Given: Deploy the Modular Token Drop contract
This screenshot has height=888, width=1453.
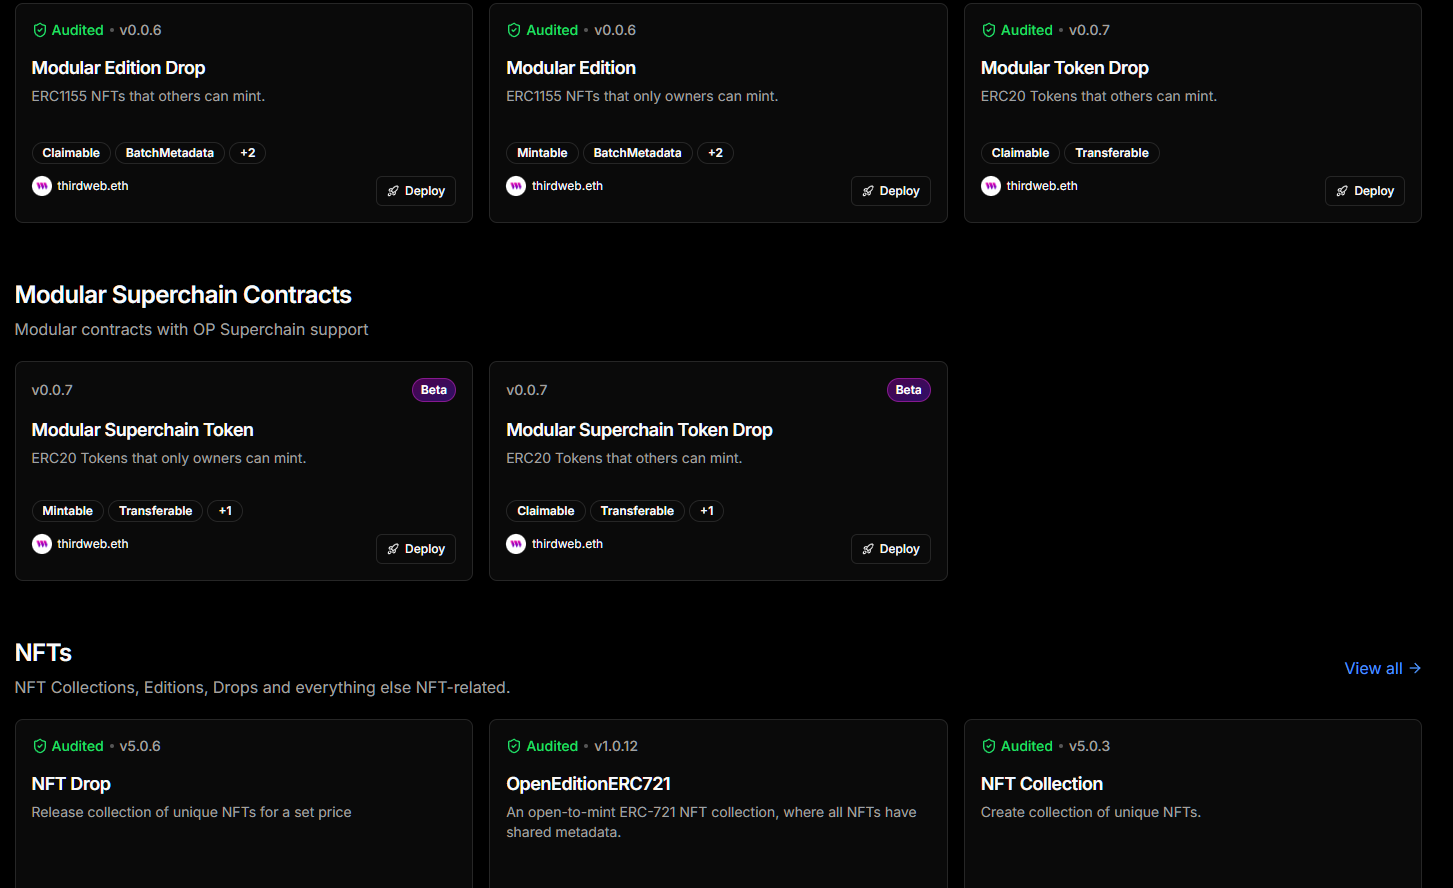Looking at the screenshot, I should coord(1364,191).
